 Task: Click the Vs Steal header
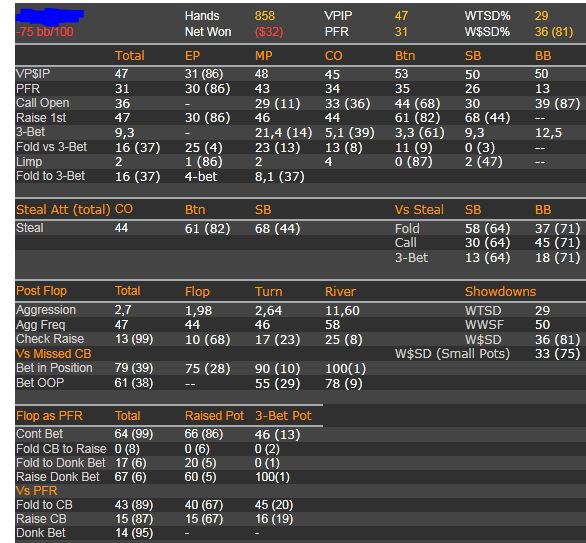click(x=419, y=209)
